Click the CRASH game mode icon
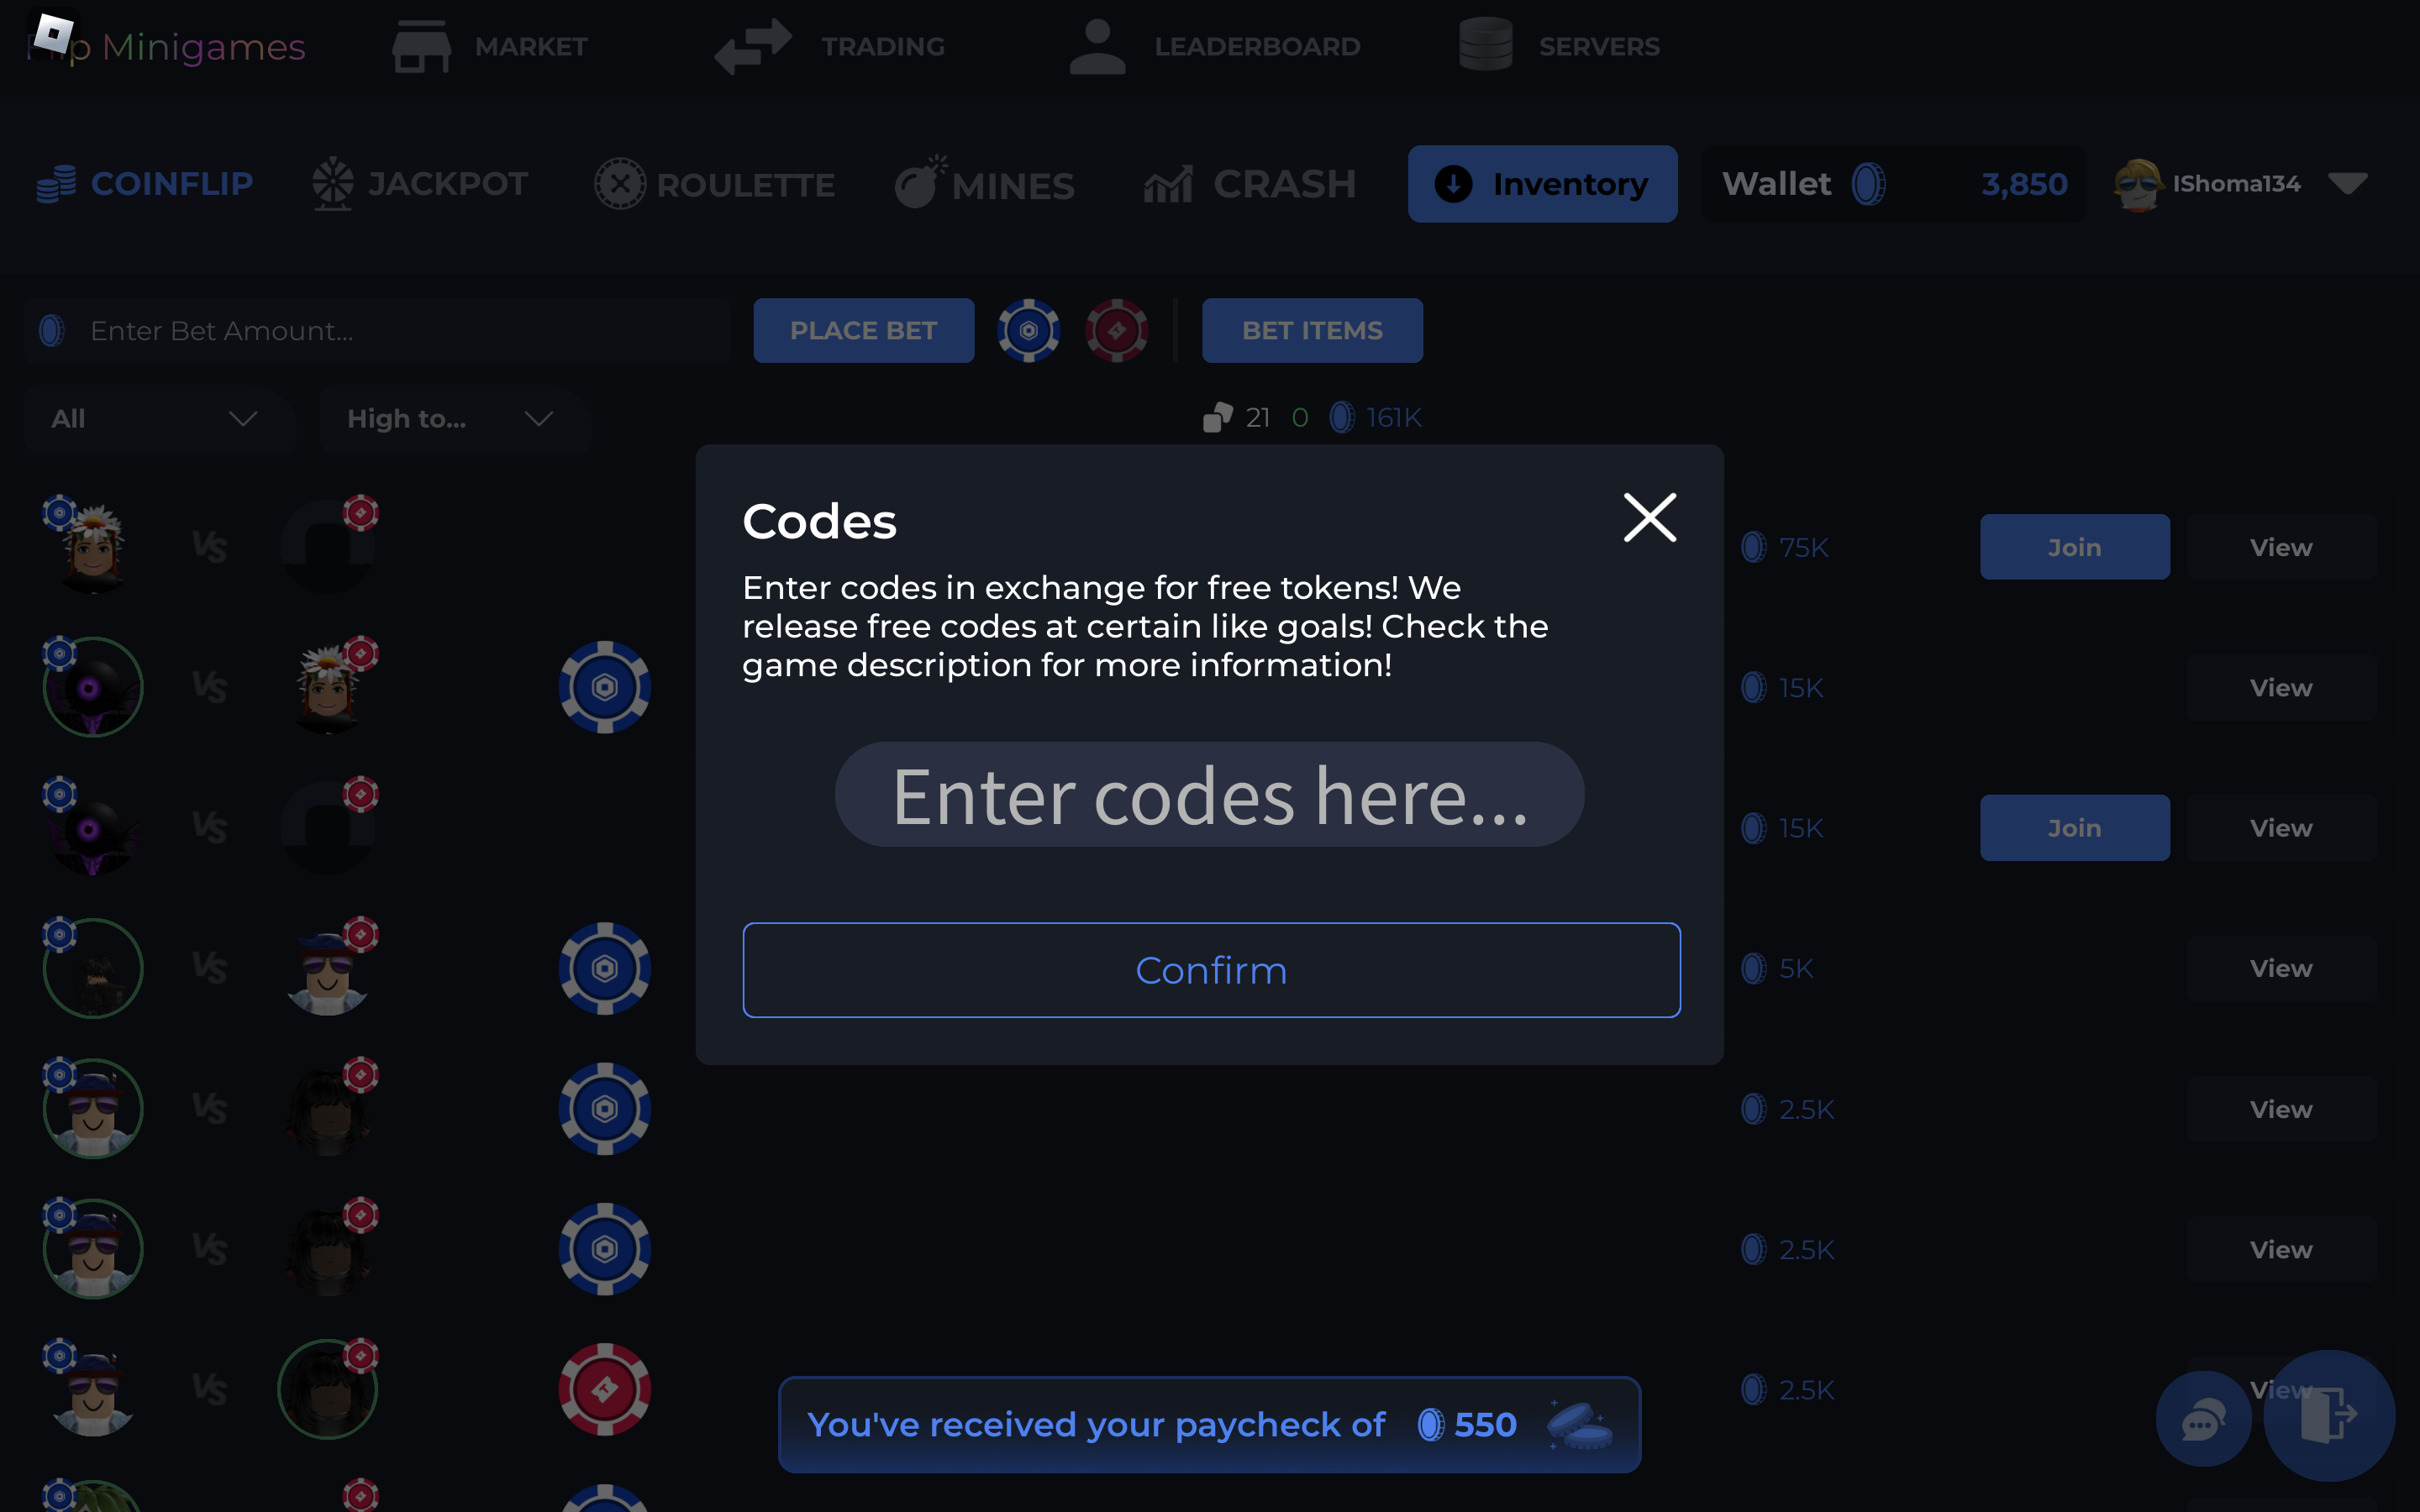 [x=1167, y=183]
